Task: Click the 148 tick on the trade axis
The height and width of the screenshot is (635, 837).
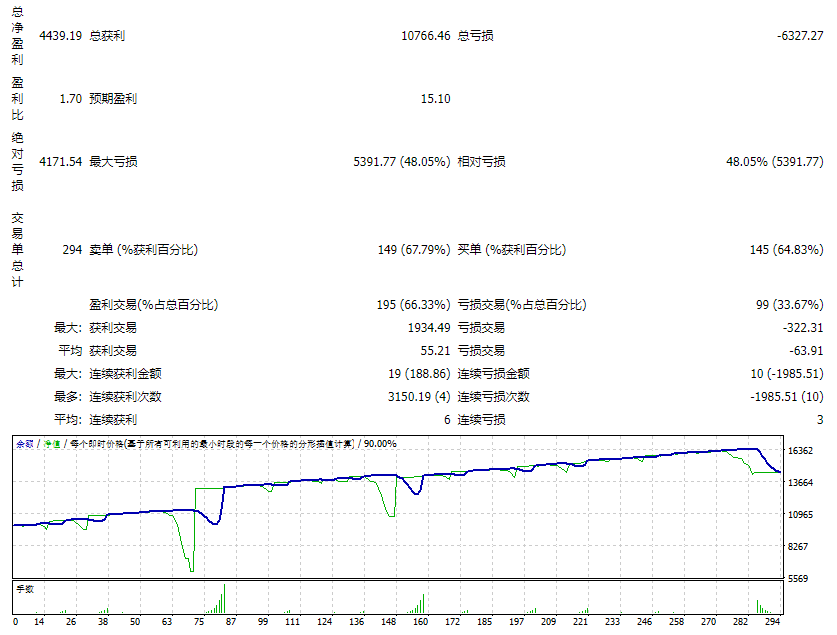Action: [387, 622]
